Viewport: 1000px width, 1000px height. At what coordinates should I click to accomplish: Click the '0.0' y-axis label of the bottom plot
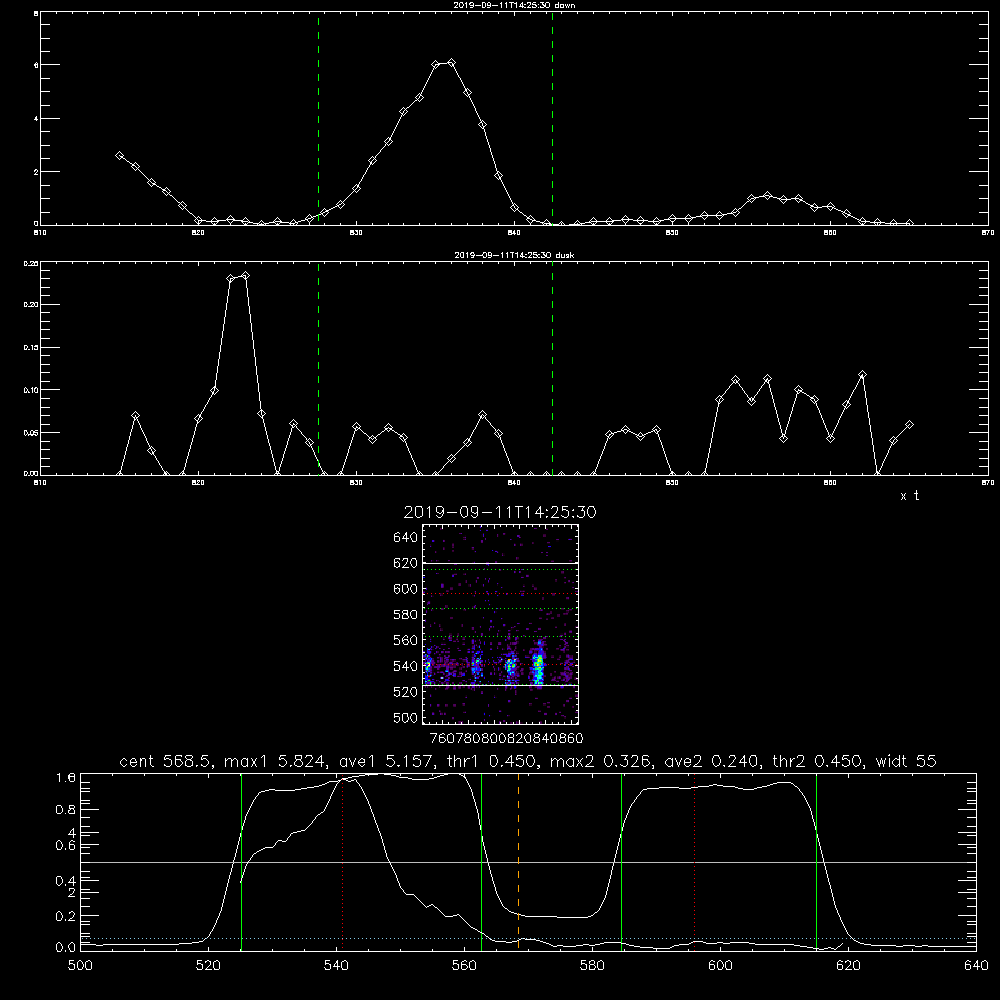point(66,947)
